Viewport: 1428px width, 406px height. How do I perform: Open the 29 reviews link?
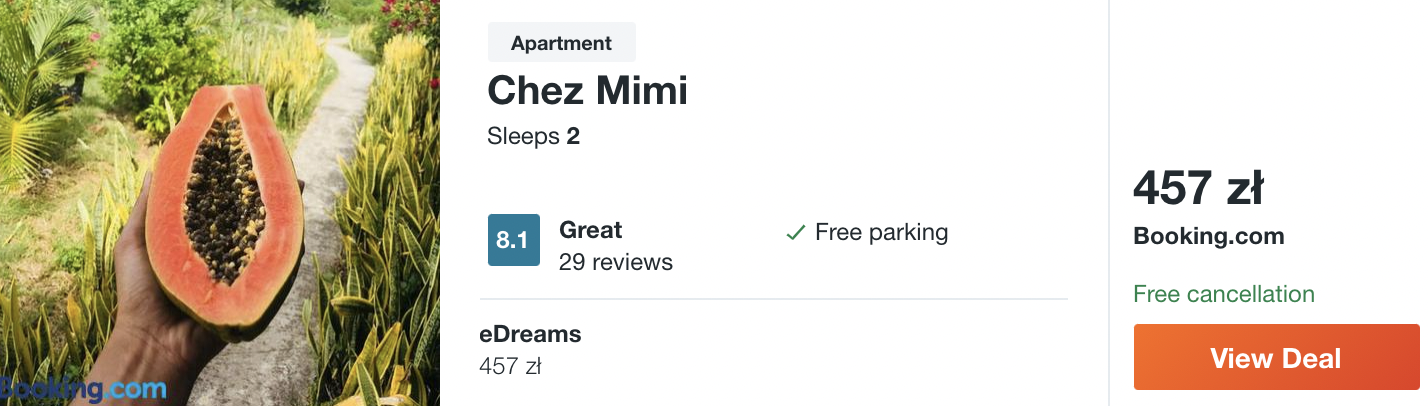615,262
